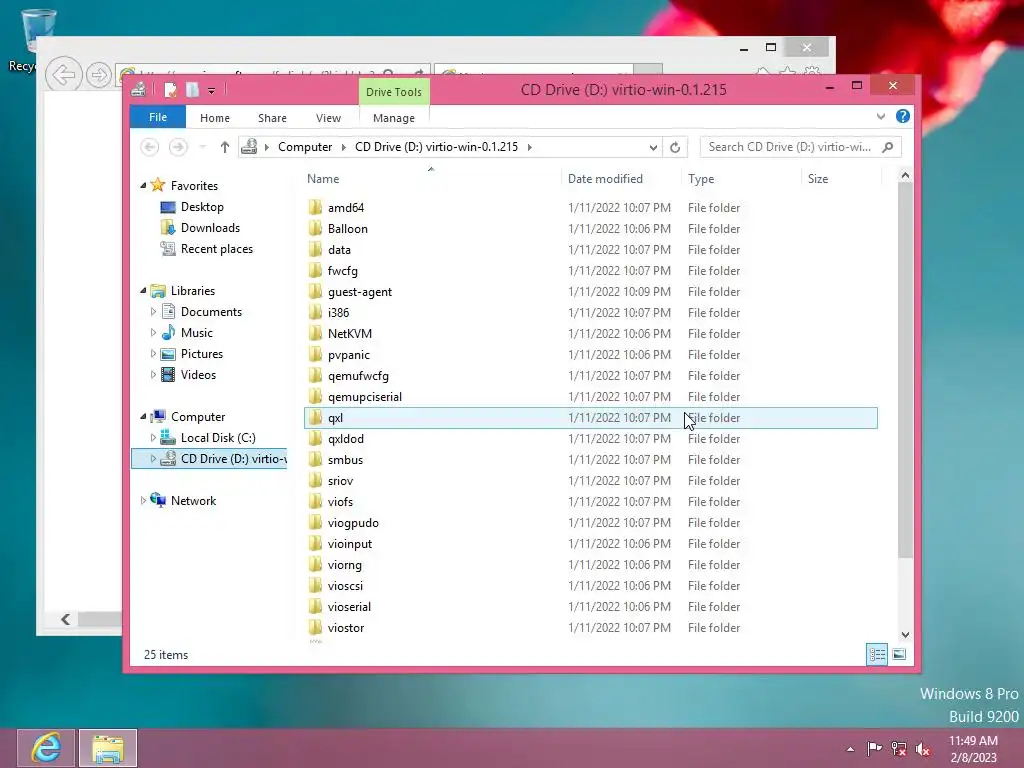1024x768 pixels.
Task: Select the qxldod folder row
Action: (590, 439)
